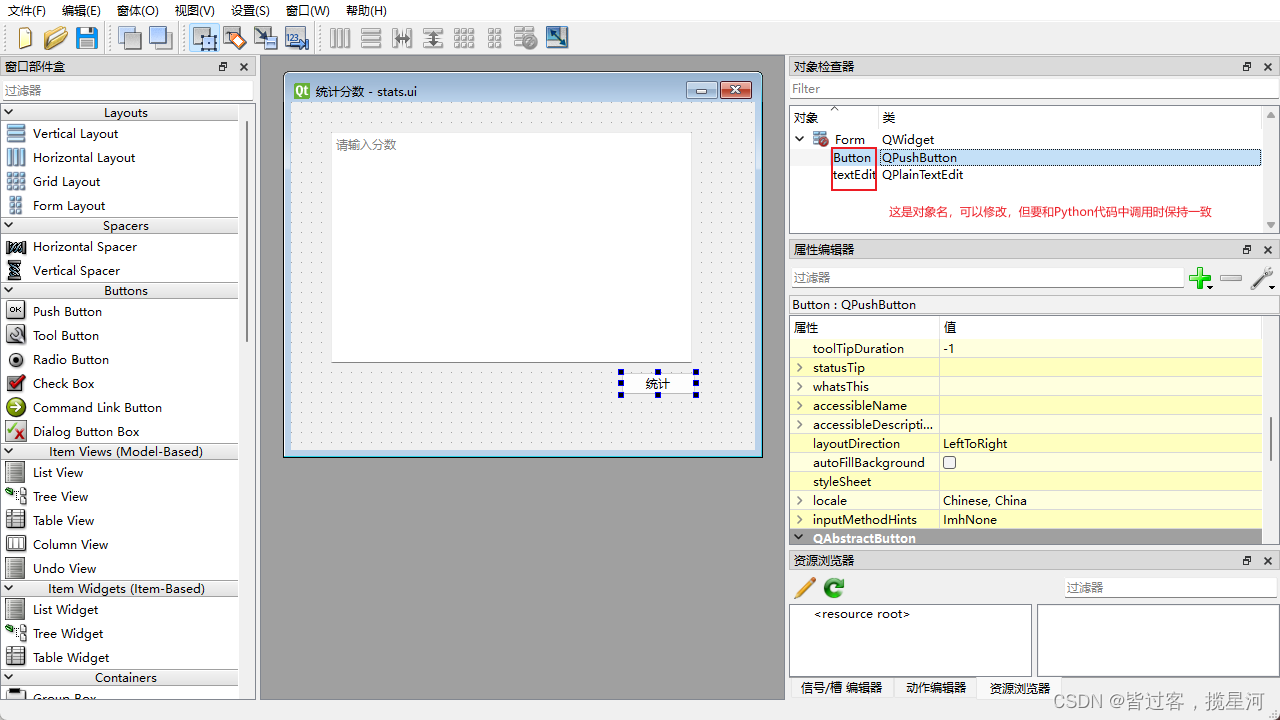Image resolution: width=1280 pixels, height=720 pixels.
Task: Select the Edit Widgets mode icon
Action: click(x=205, y=38)
